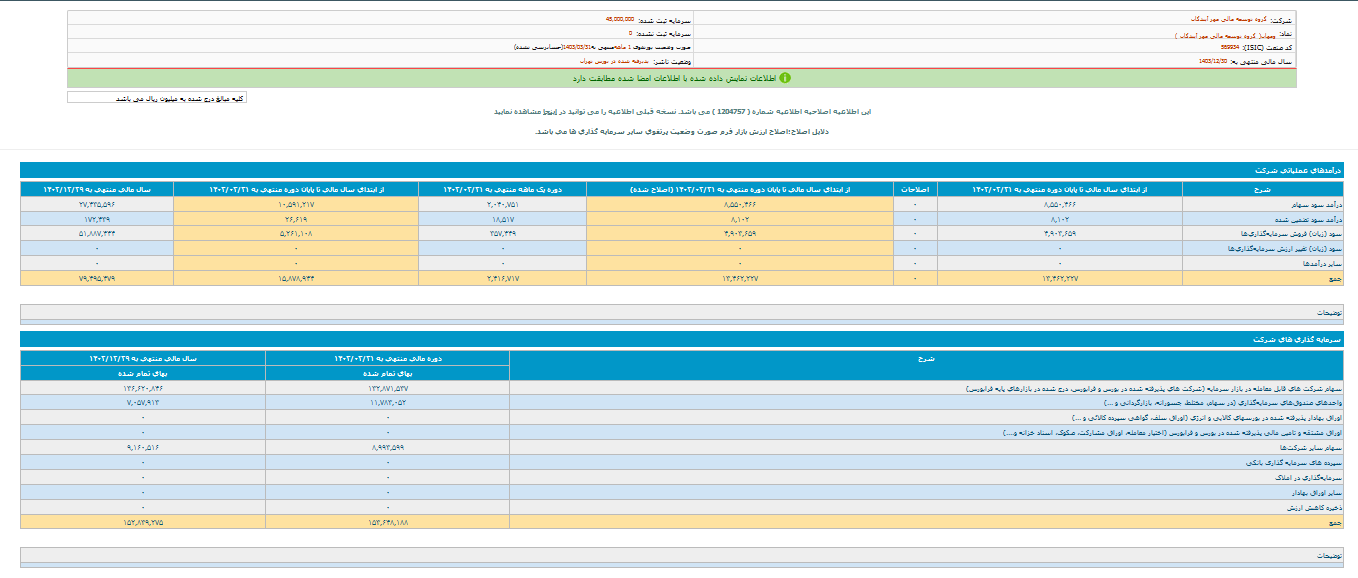The width and height of the screenshot is (1358, 578).
Task: Click the investments total 153,648,188
Action: (388, 522)
